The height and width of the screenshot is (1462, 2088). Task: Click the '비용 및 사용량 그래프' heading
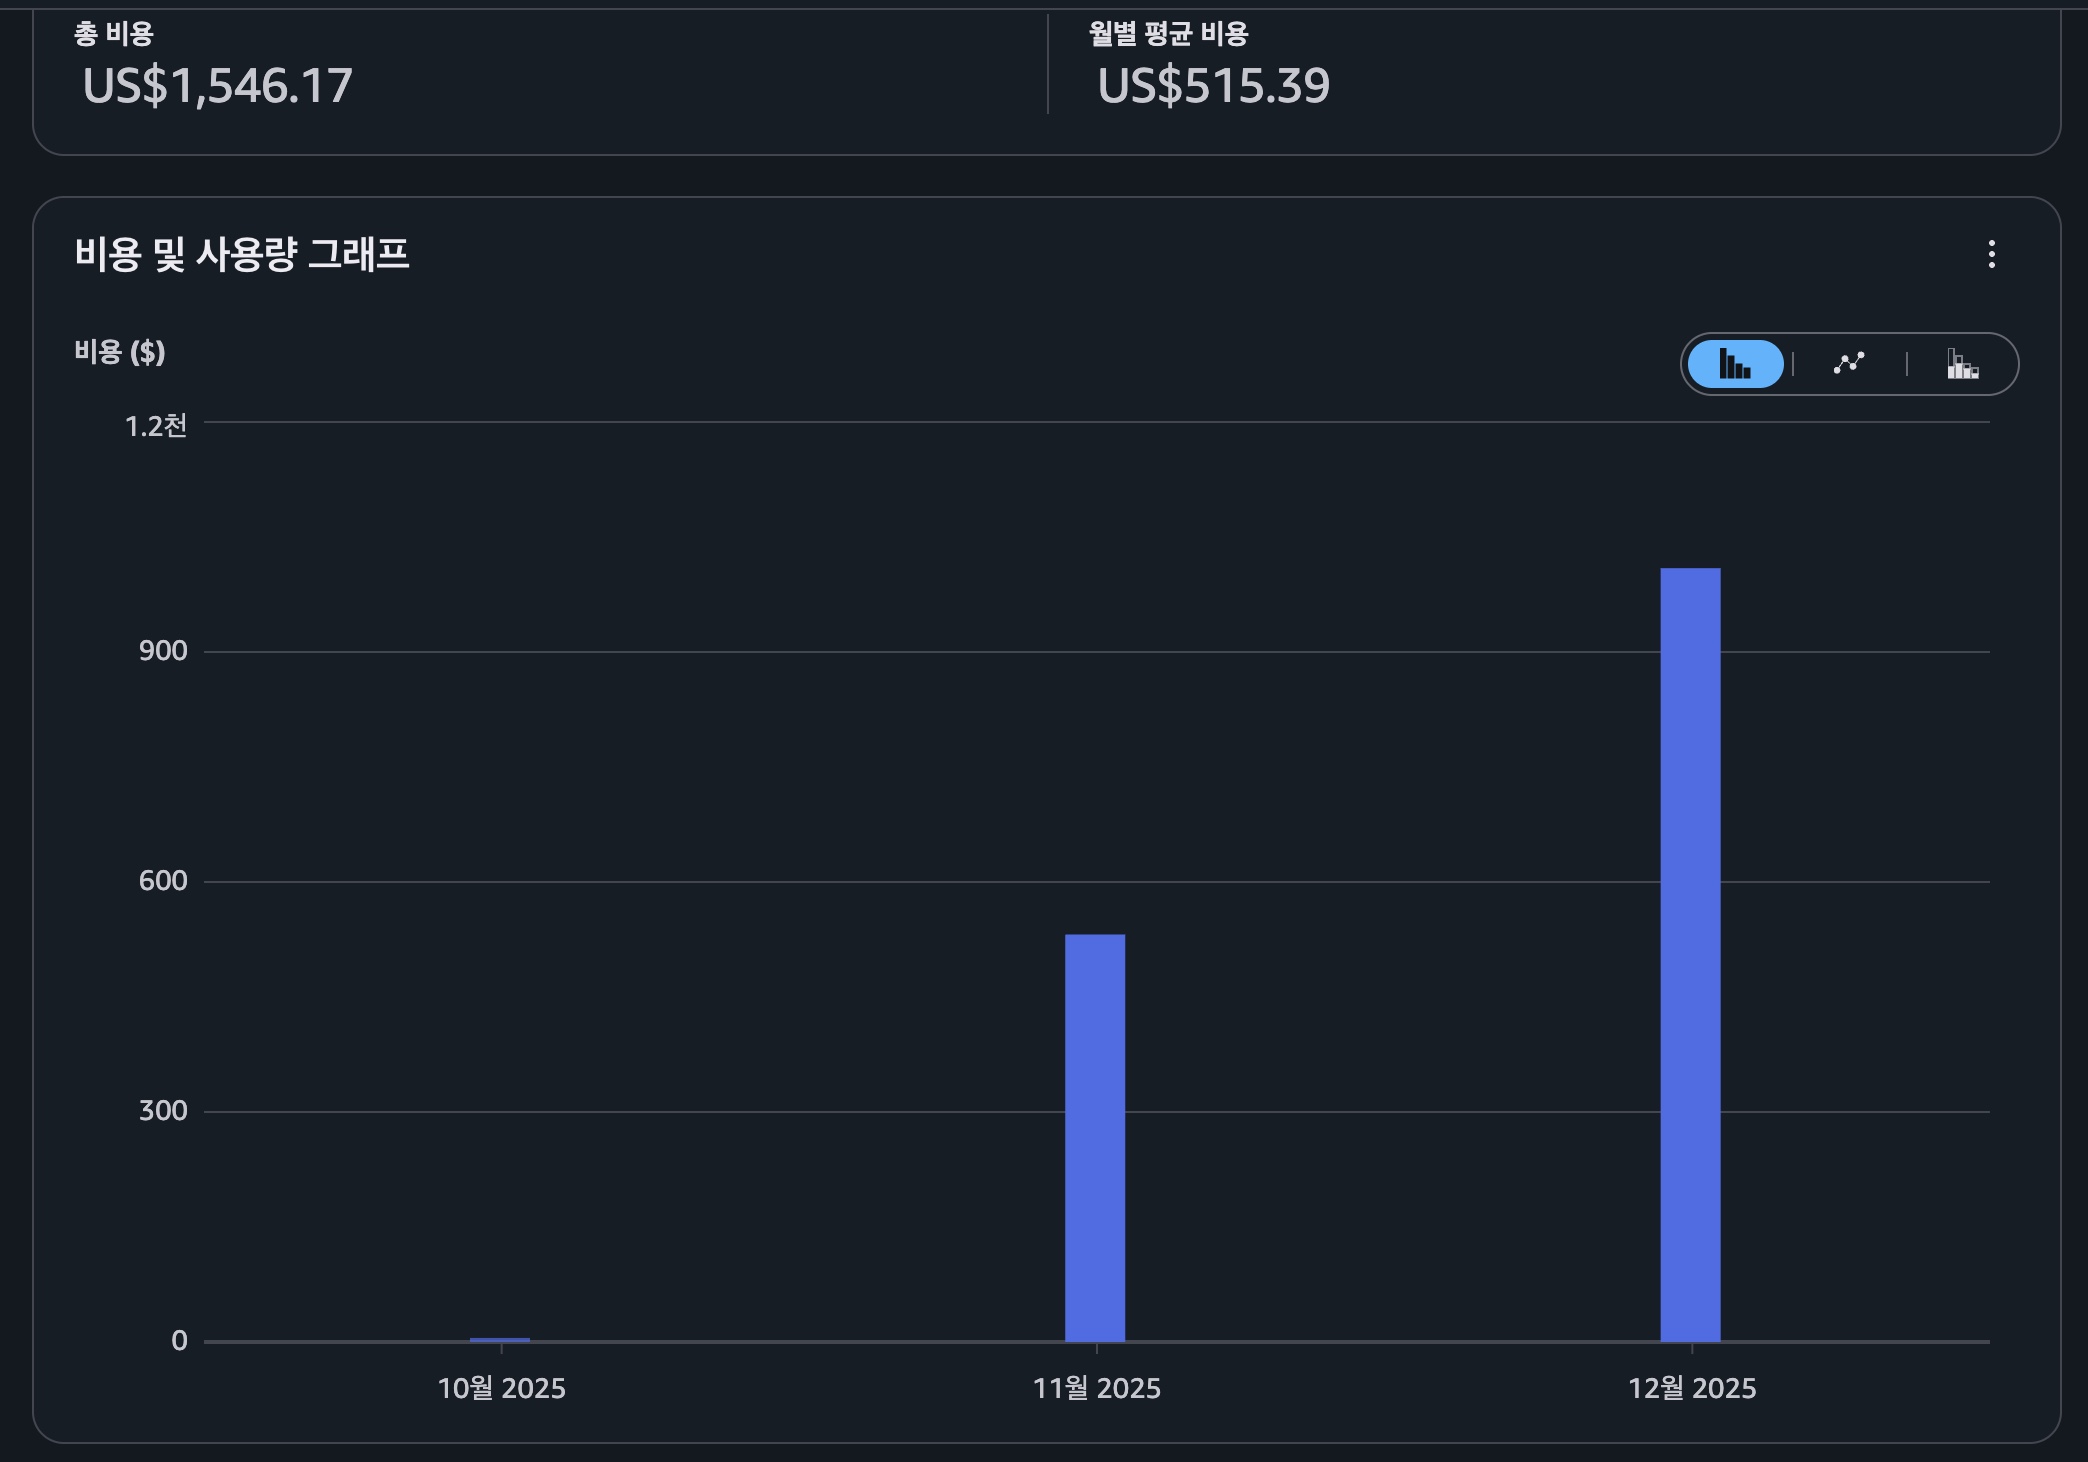click(x=241, y=254)
